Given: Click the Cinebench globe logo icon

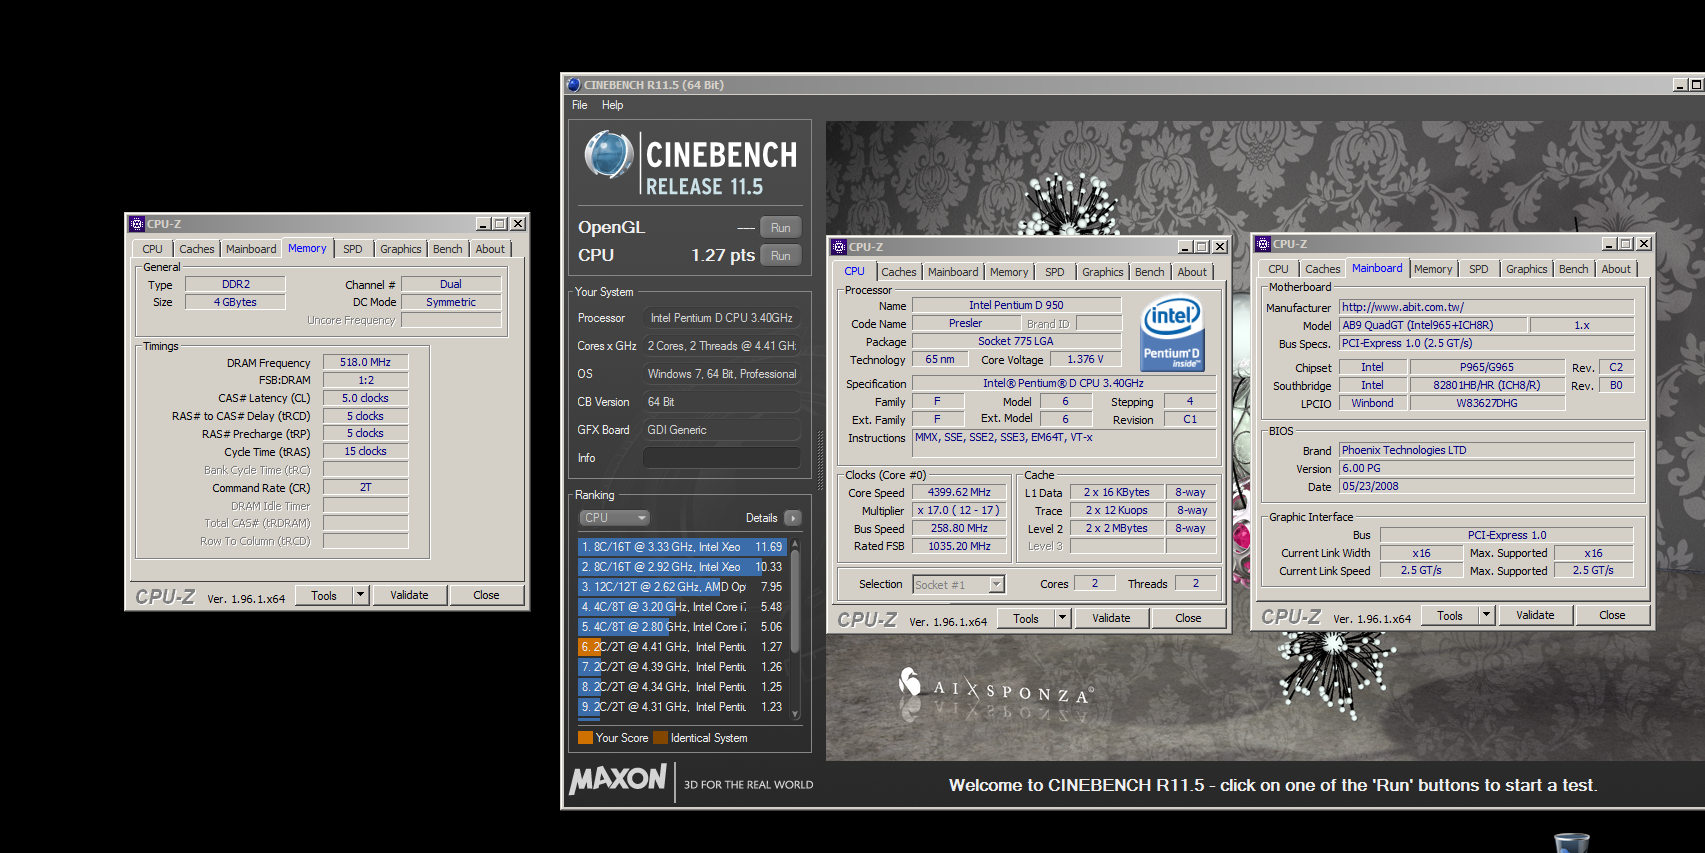Looking at the screenshot, I should point(609,155).
